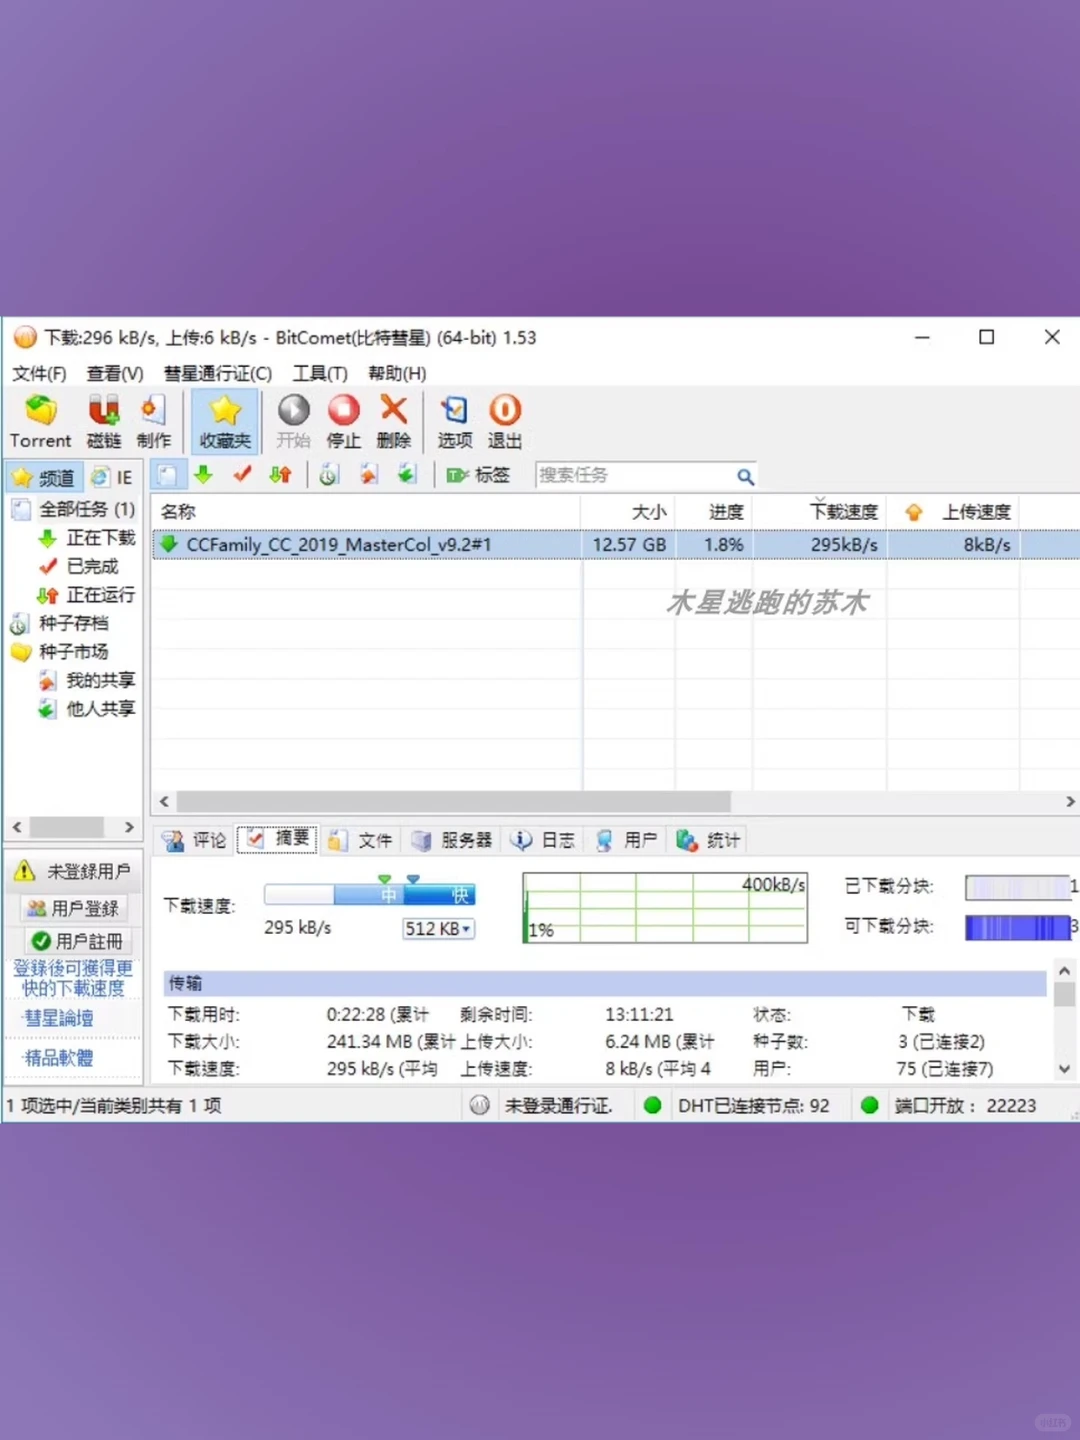
Task: Click the 12.57 GB size cell
Action: pos(629,545)
